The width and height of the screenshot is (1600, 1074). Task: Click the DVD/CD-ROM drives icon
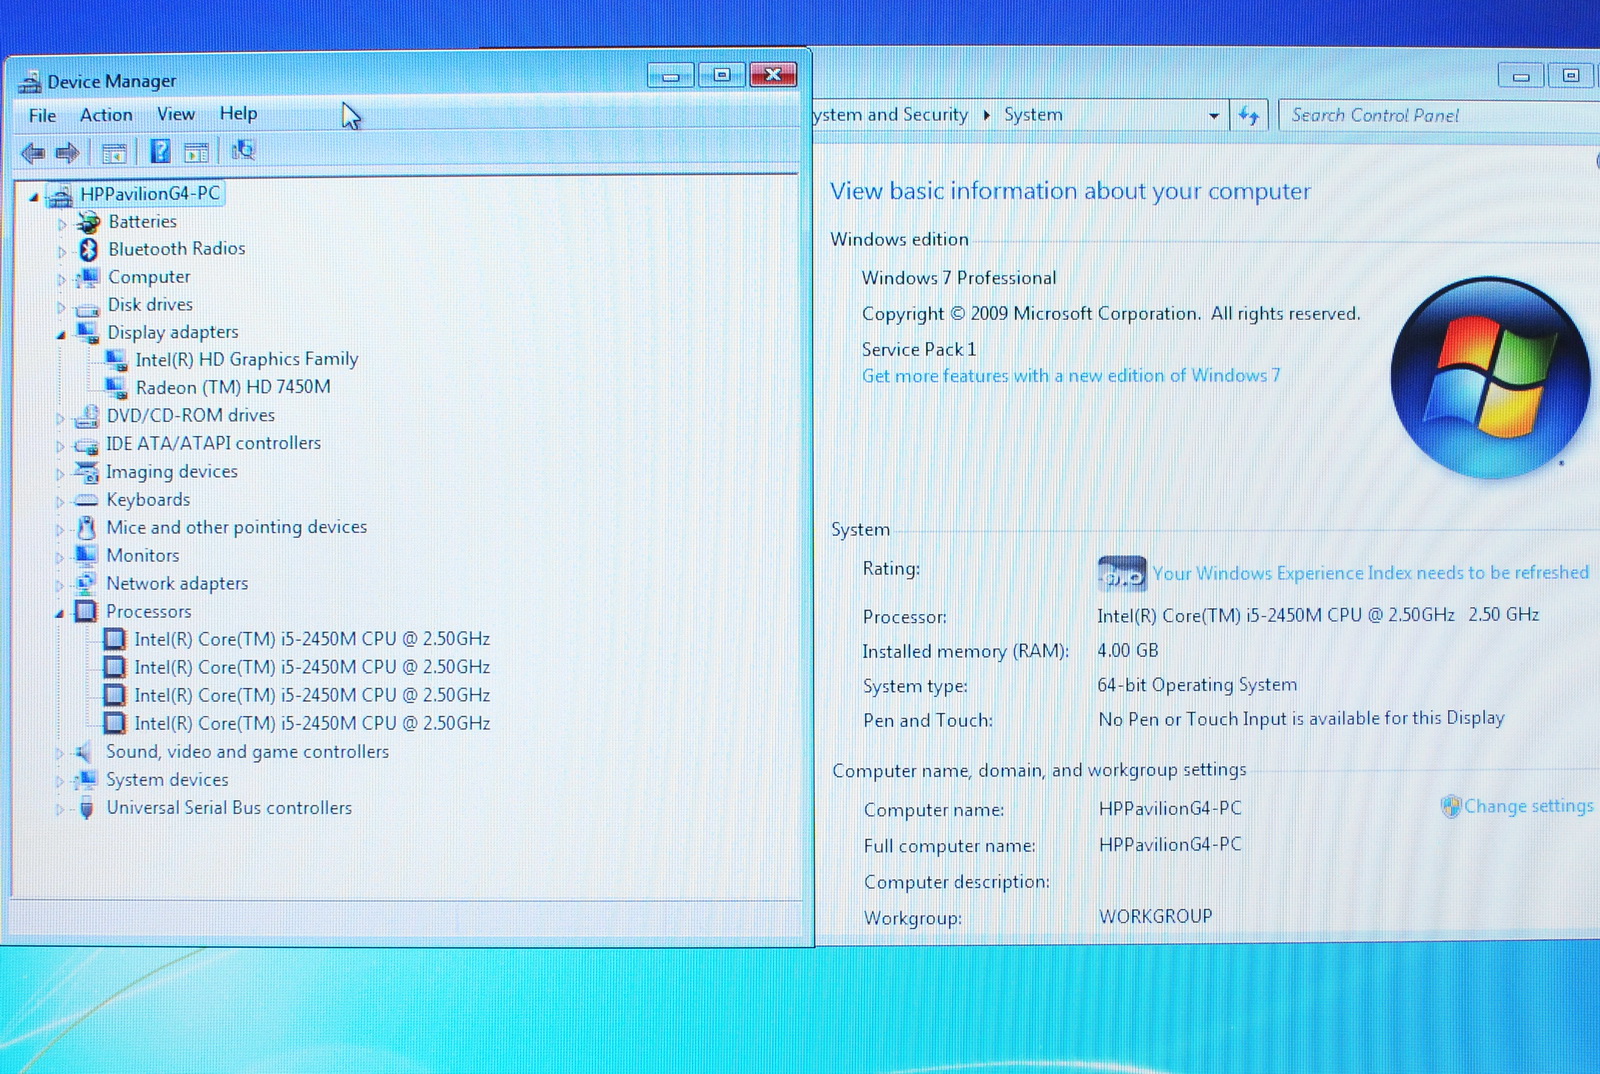click(87, 415)
